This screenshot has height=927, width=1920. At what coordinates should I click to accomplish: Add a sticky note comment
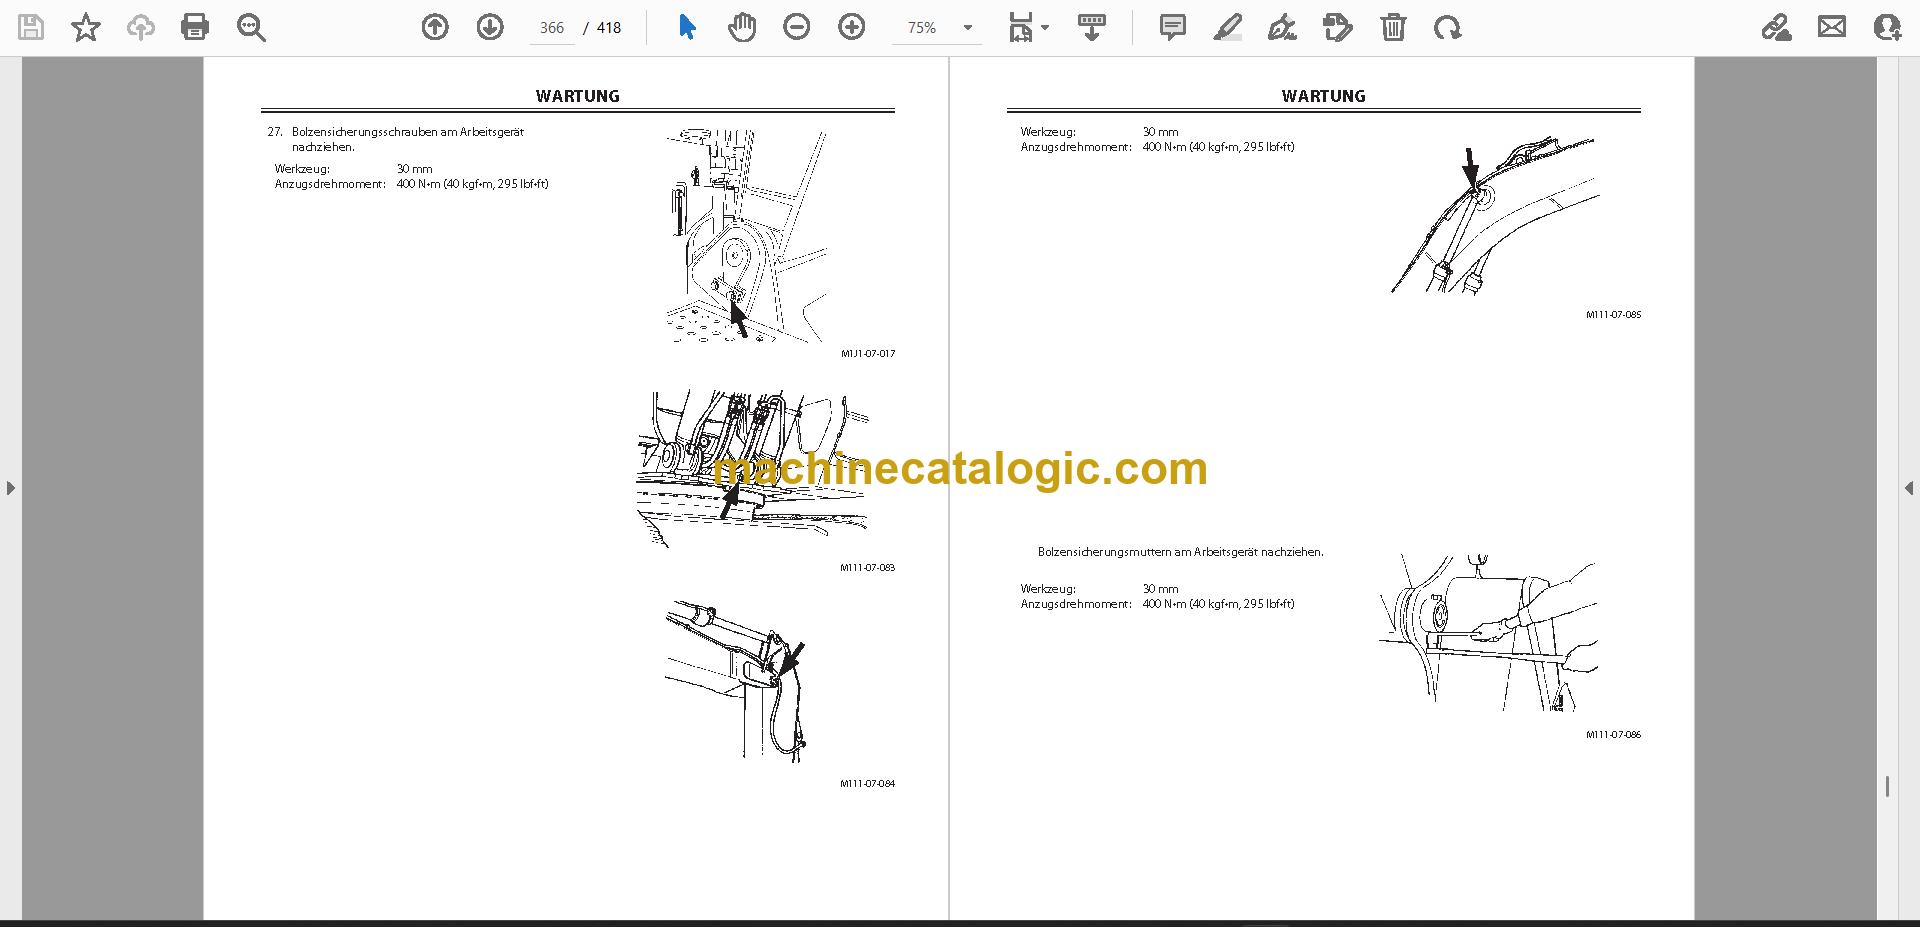tap(1173, 27)
